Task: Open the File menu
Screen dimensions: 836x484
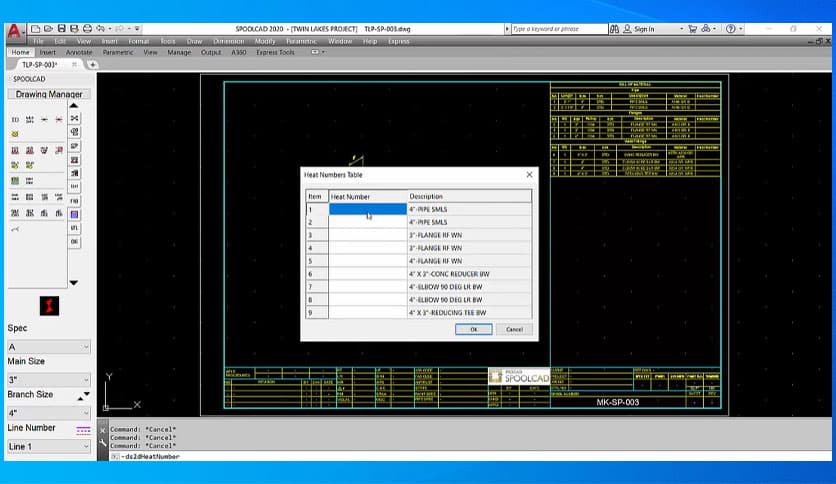Action: coord(38,41)
